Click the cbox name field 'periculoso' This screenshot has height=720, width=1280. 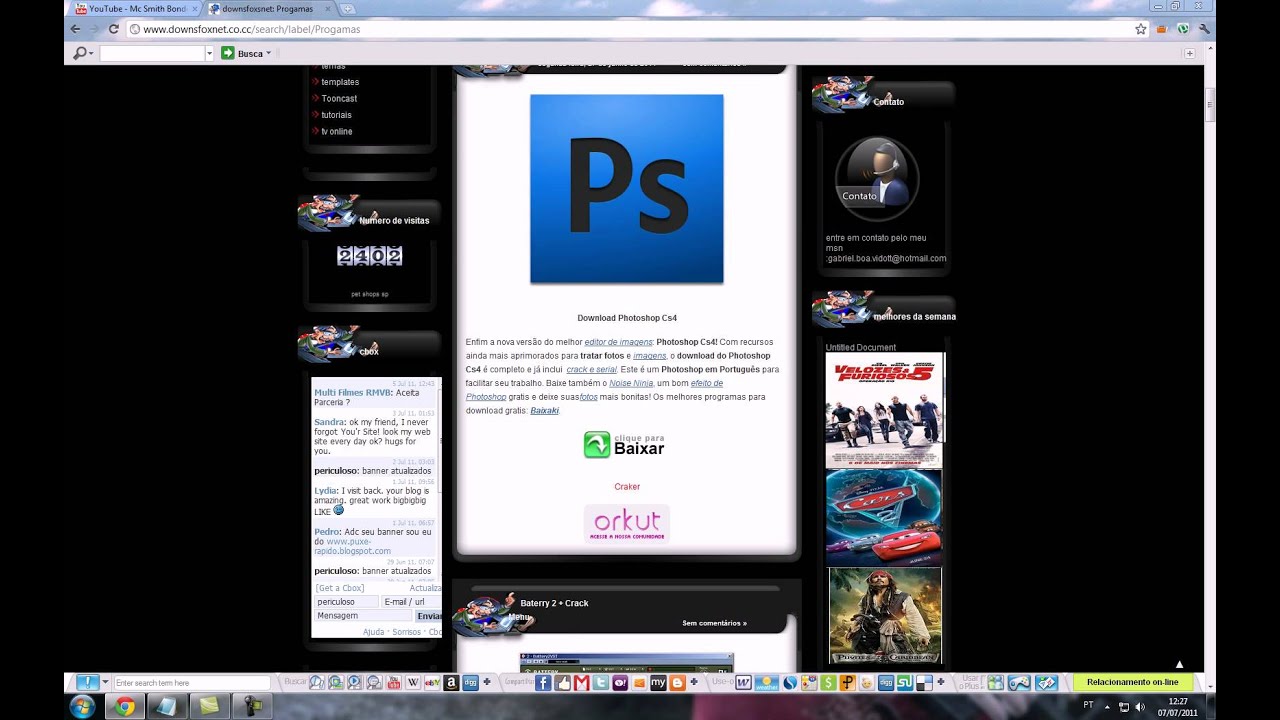pyautogui.click(x=346, y=602)
